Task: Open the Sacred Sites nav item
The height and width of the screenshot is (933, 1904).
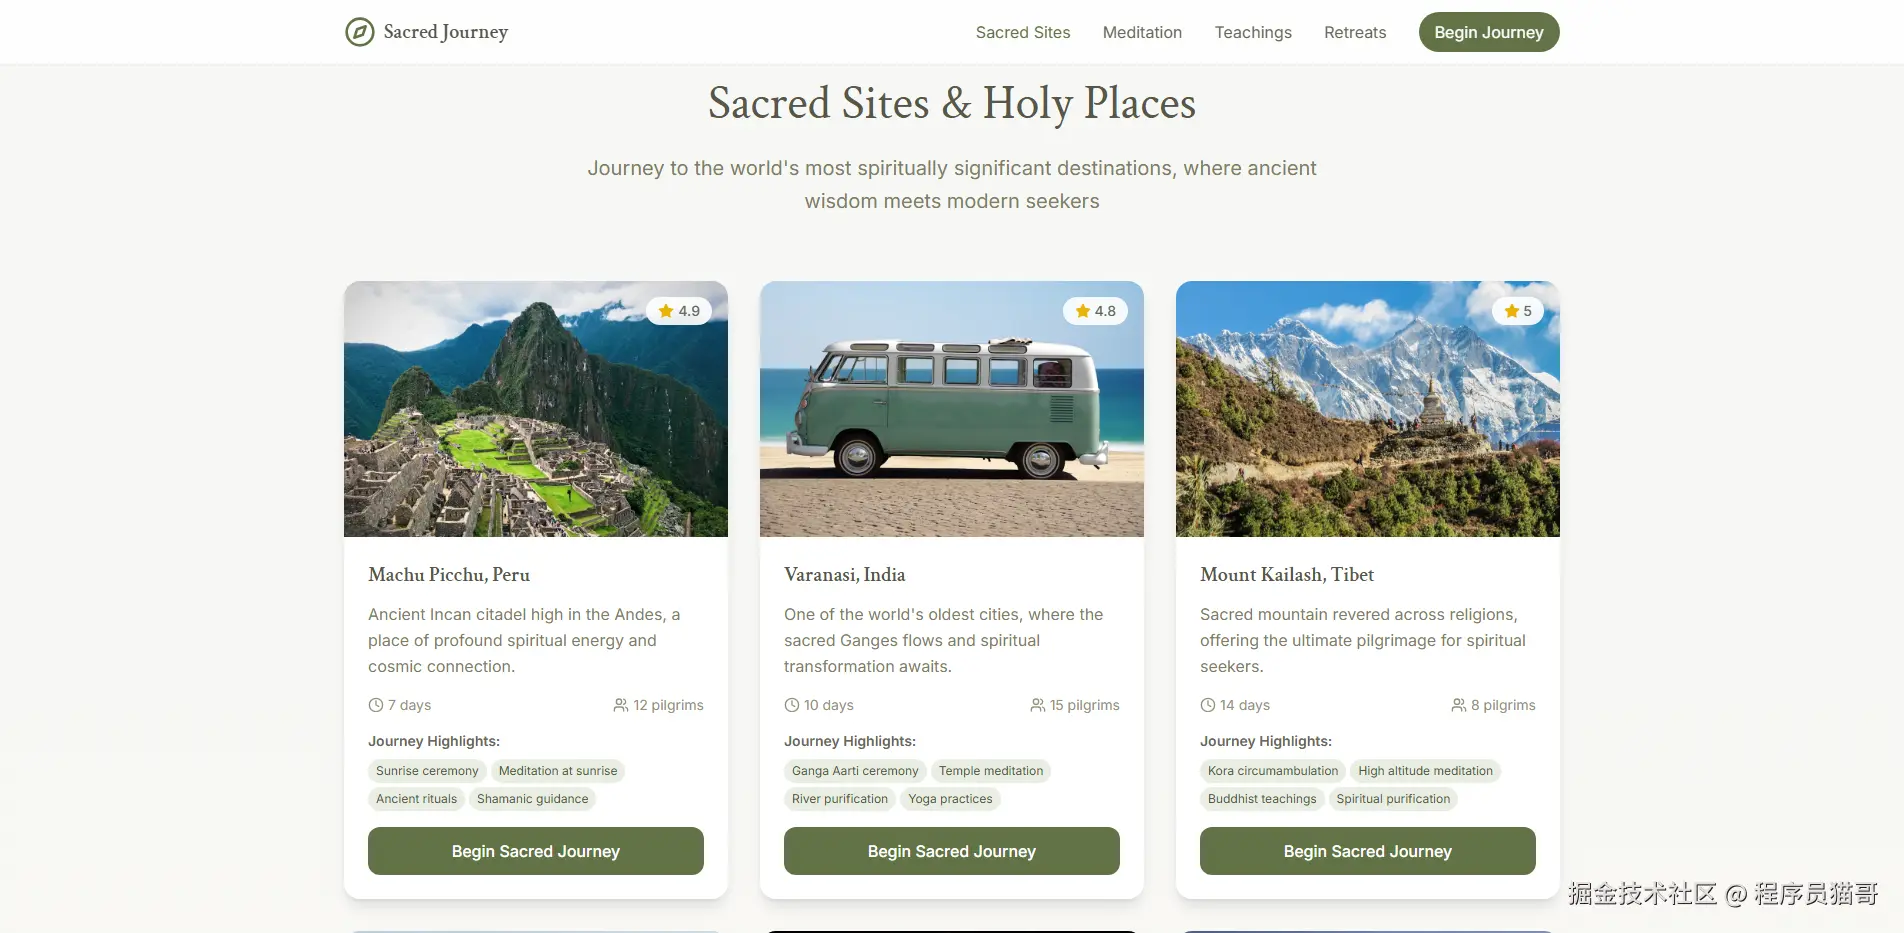Action: (x=1023, y=32)
